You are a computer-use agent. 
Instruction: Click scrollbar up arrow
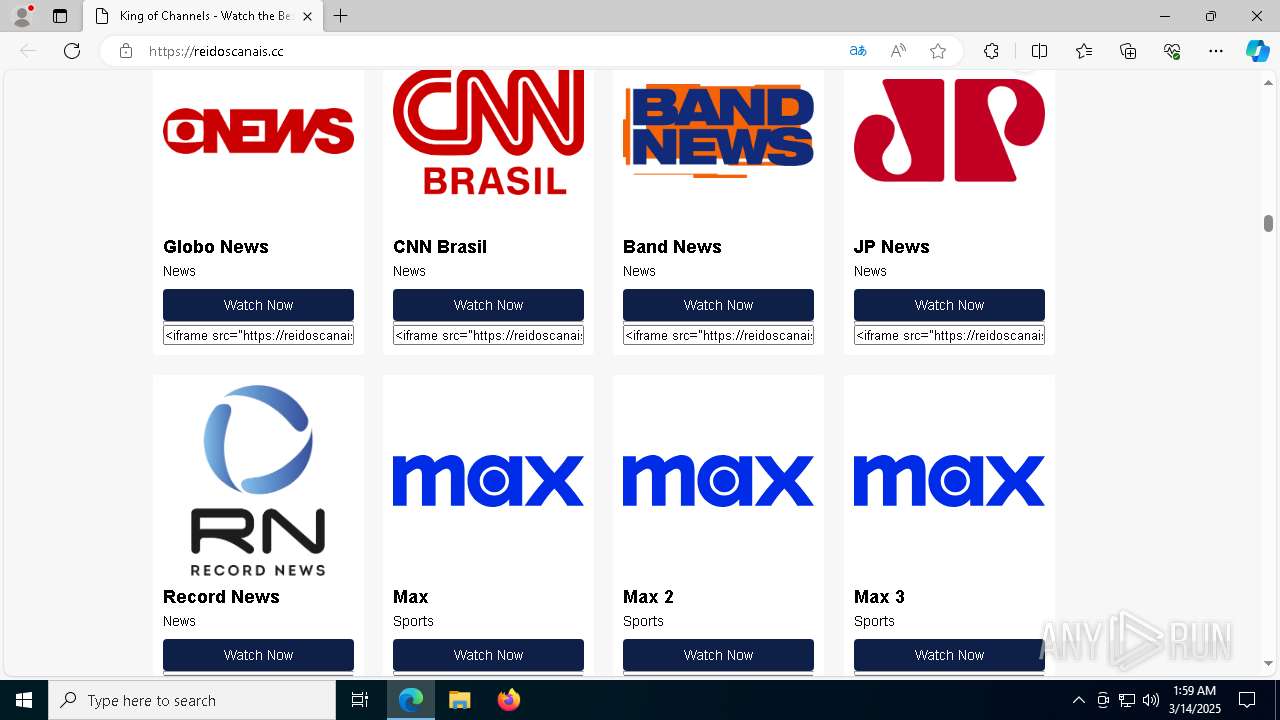coord(1268,82)
